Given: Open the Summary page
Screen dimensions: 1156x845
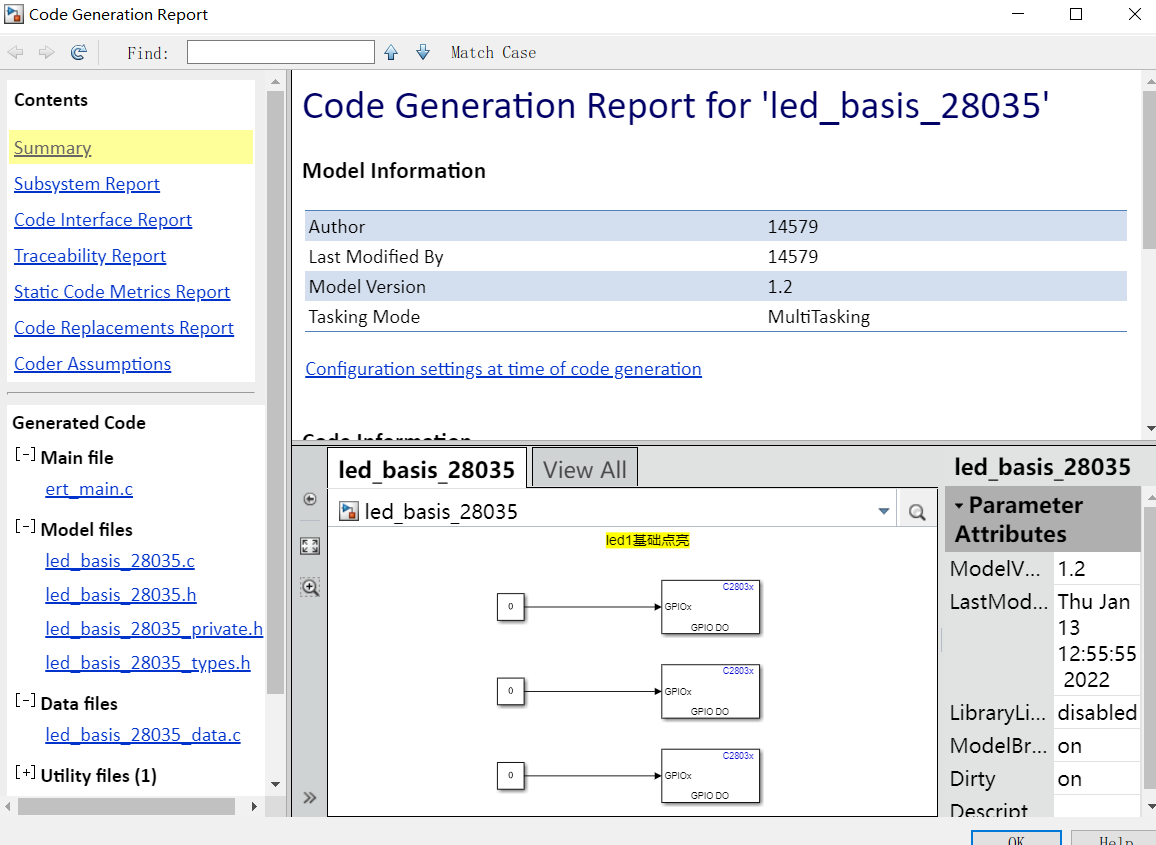Looking at the screenshot, I should coord(52,147).
